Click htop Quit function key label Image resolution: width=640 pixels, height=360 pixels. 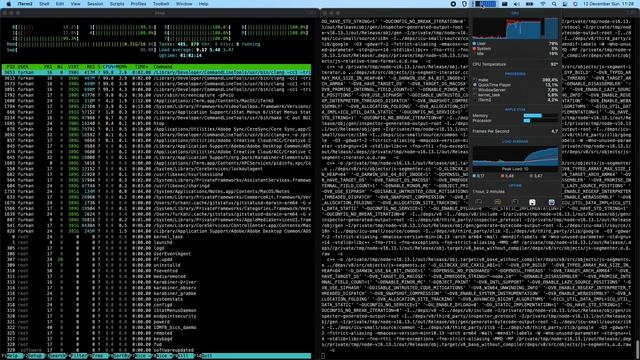[x=207, y=356]
